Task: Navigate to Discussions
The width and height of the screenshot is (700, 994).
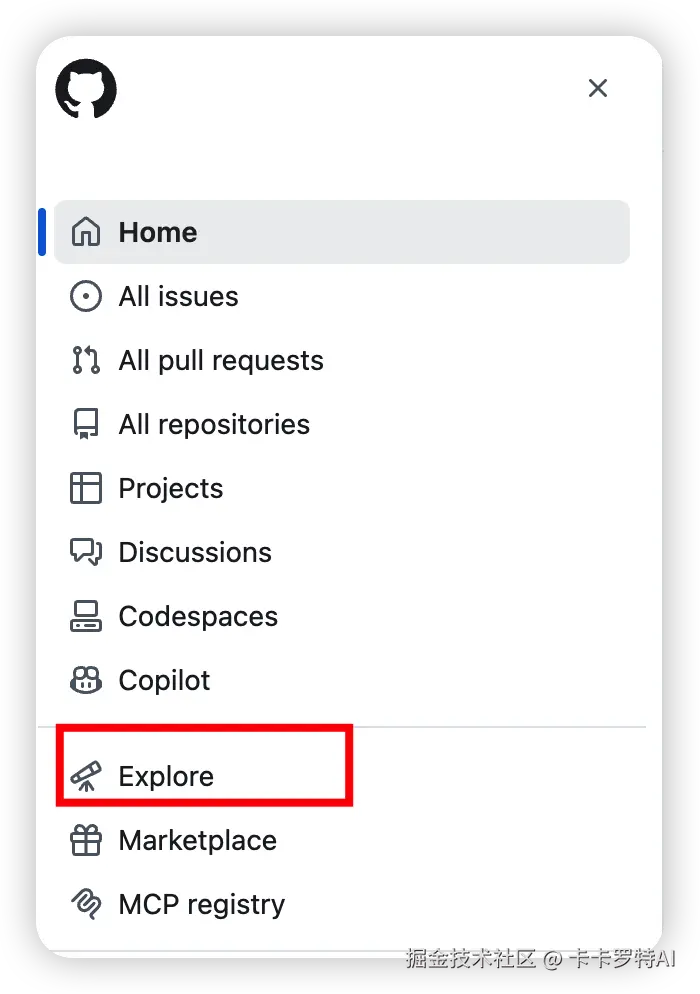Action: pos(342,552)
